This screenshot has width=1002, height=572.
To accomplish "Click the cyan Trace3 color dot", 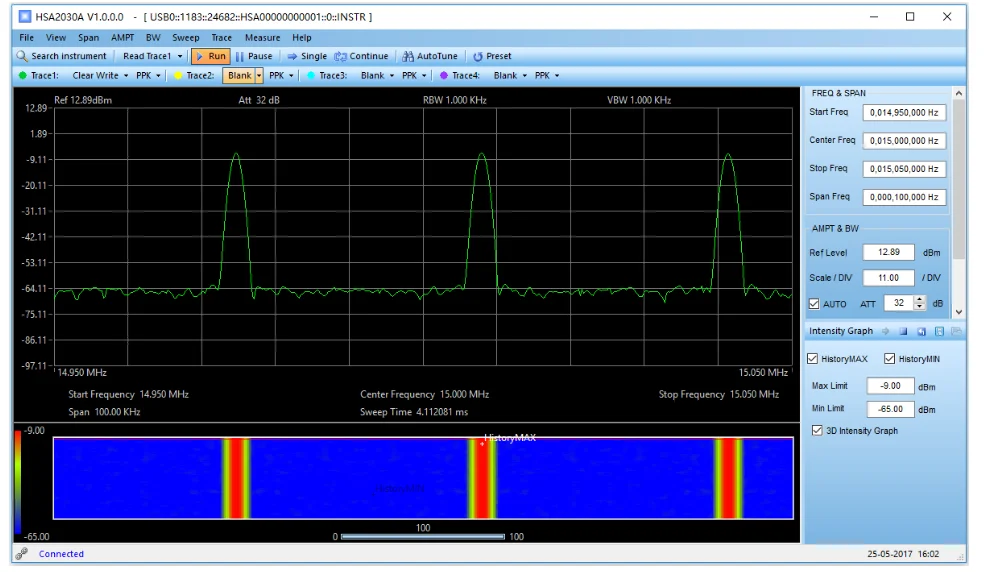I will [311, 75].
